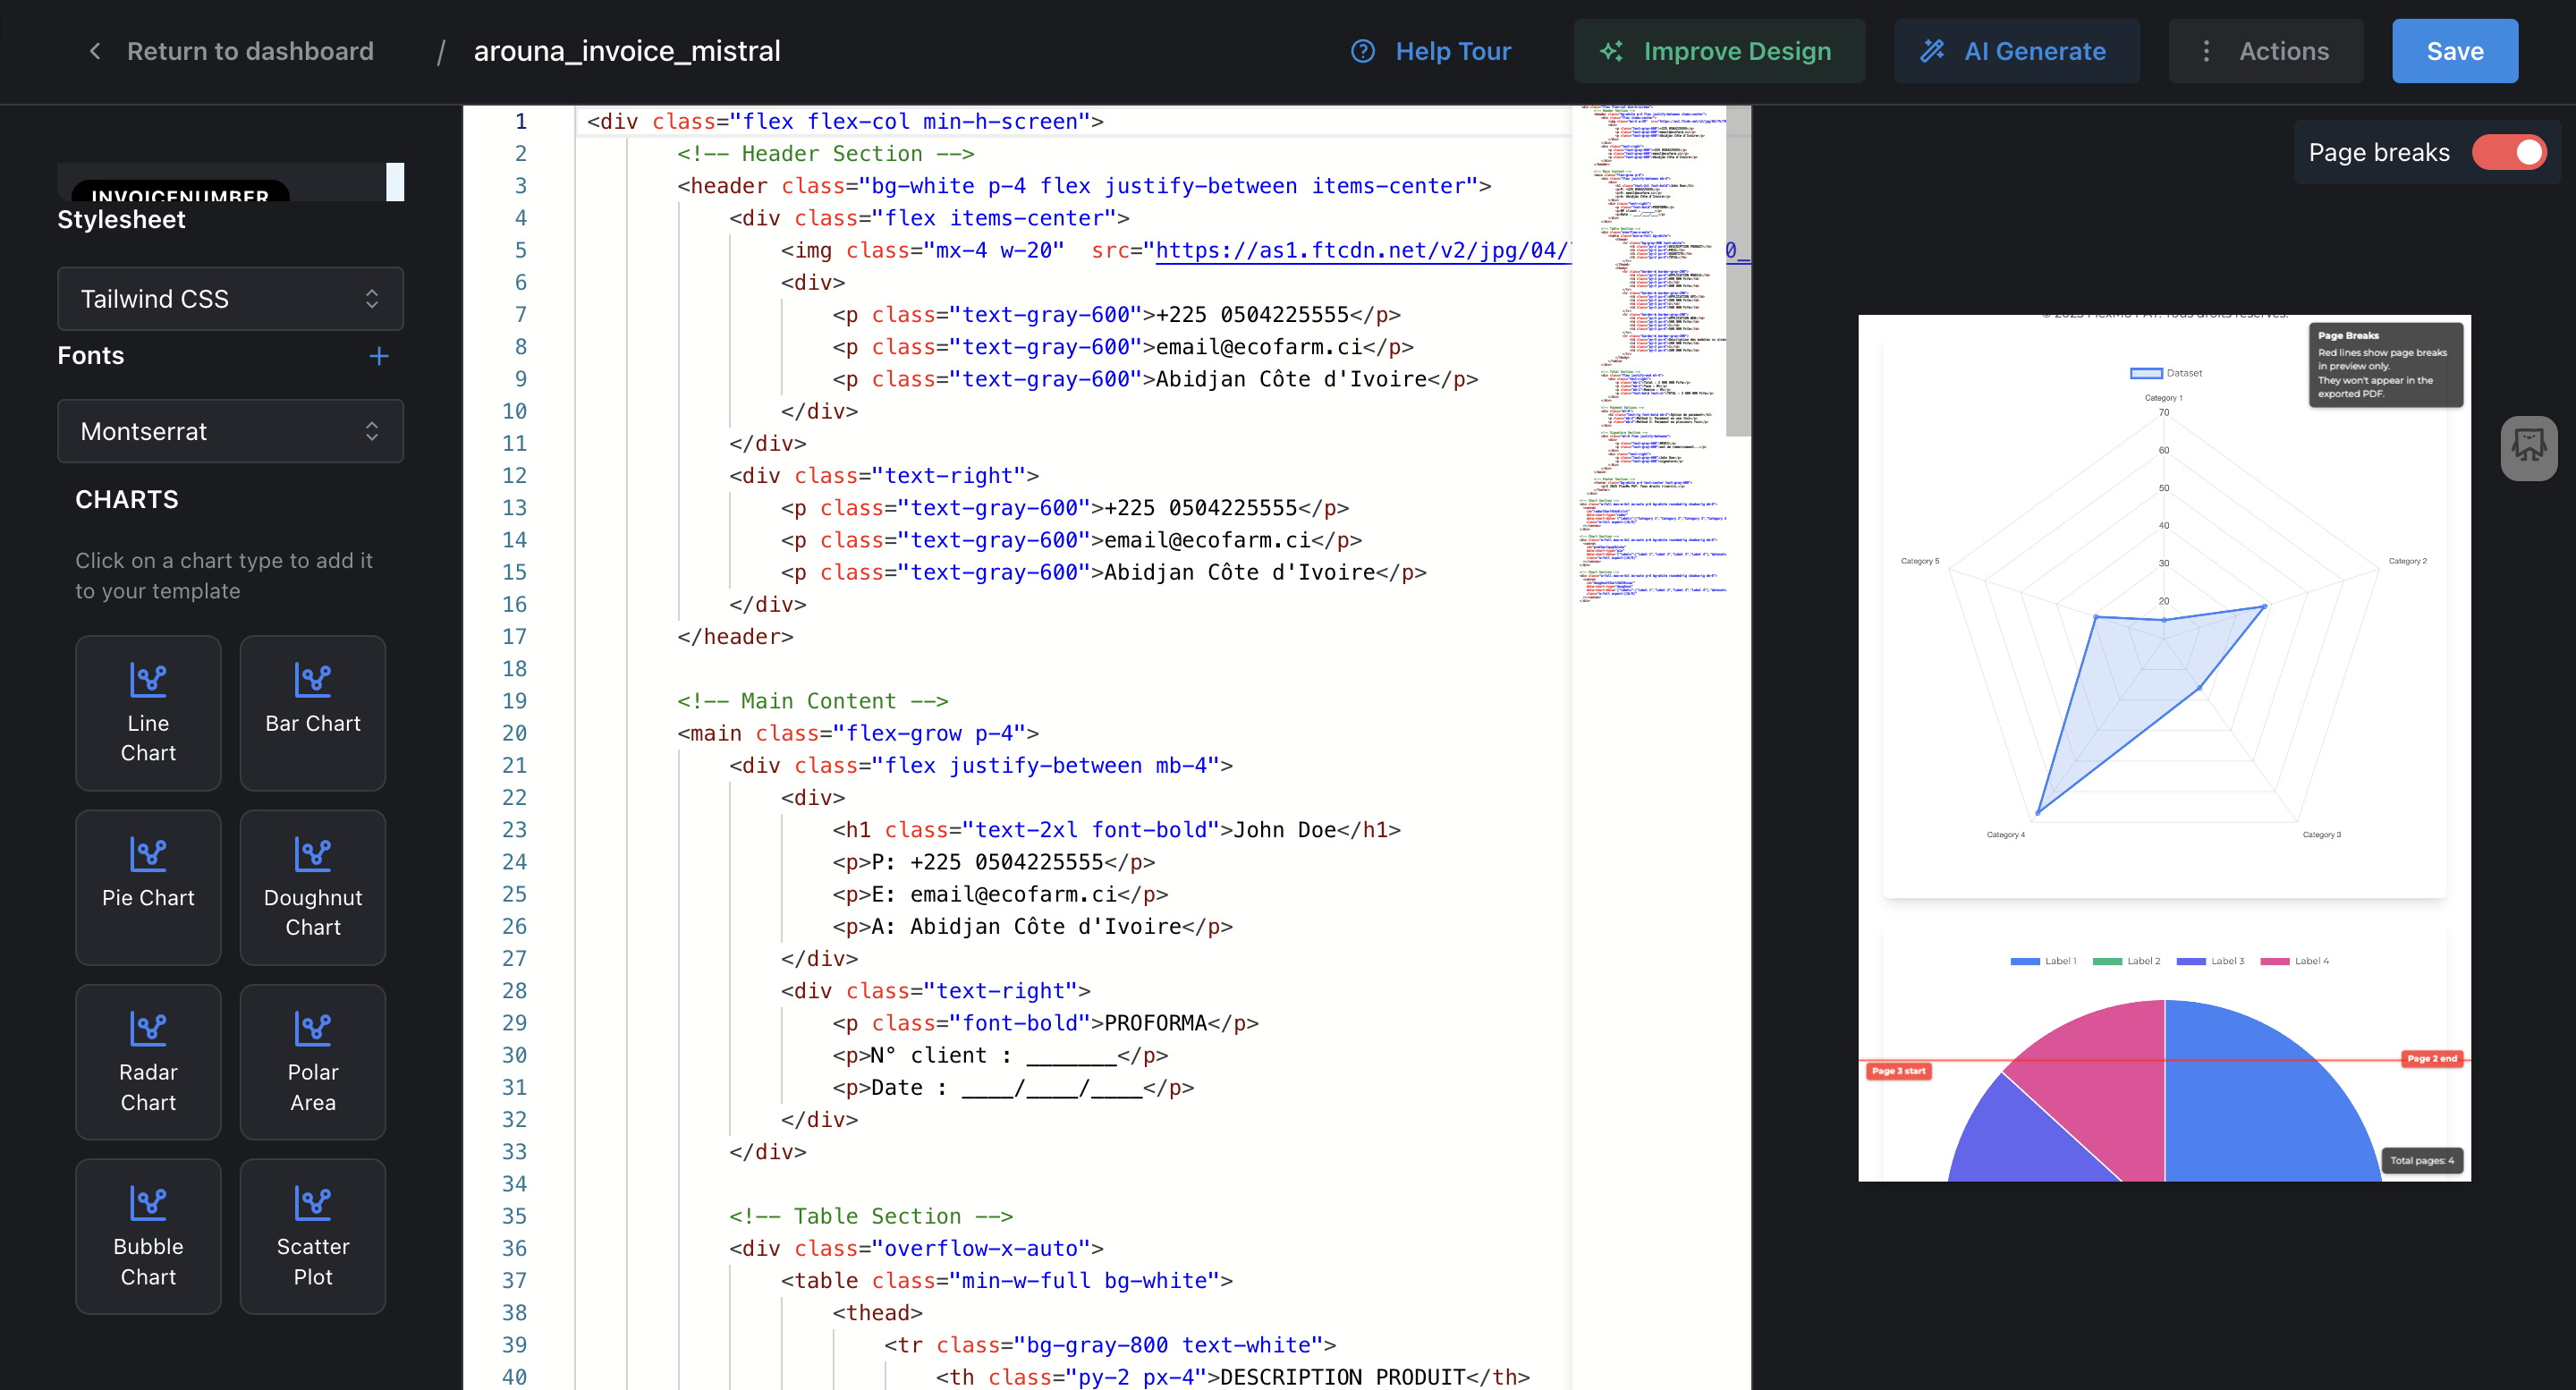Click the template name arouna_invoice_mistral
The image size is (2576, 1390).
(x=627, y=51)
